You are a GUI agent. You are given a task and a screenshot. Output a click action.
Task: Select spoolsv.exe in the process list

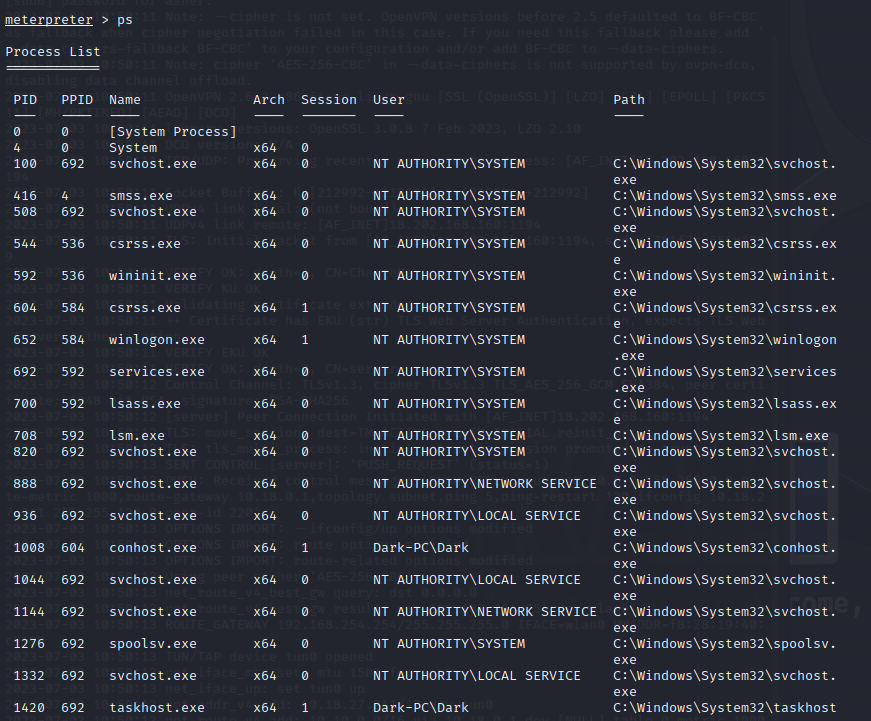(x=153, y=644)
